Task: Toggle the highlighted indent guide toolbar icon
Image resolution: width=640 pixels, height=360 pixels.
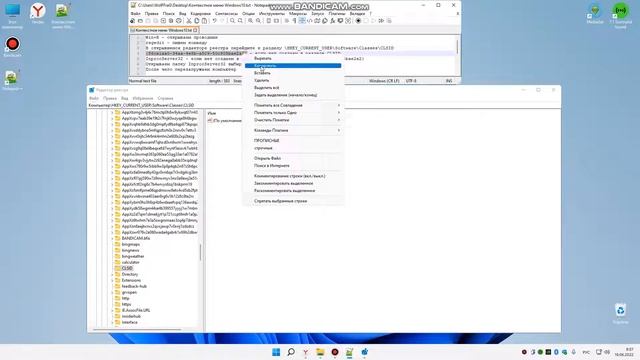Action: [302, 21]
